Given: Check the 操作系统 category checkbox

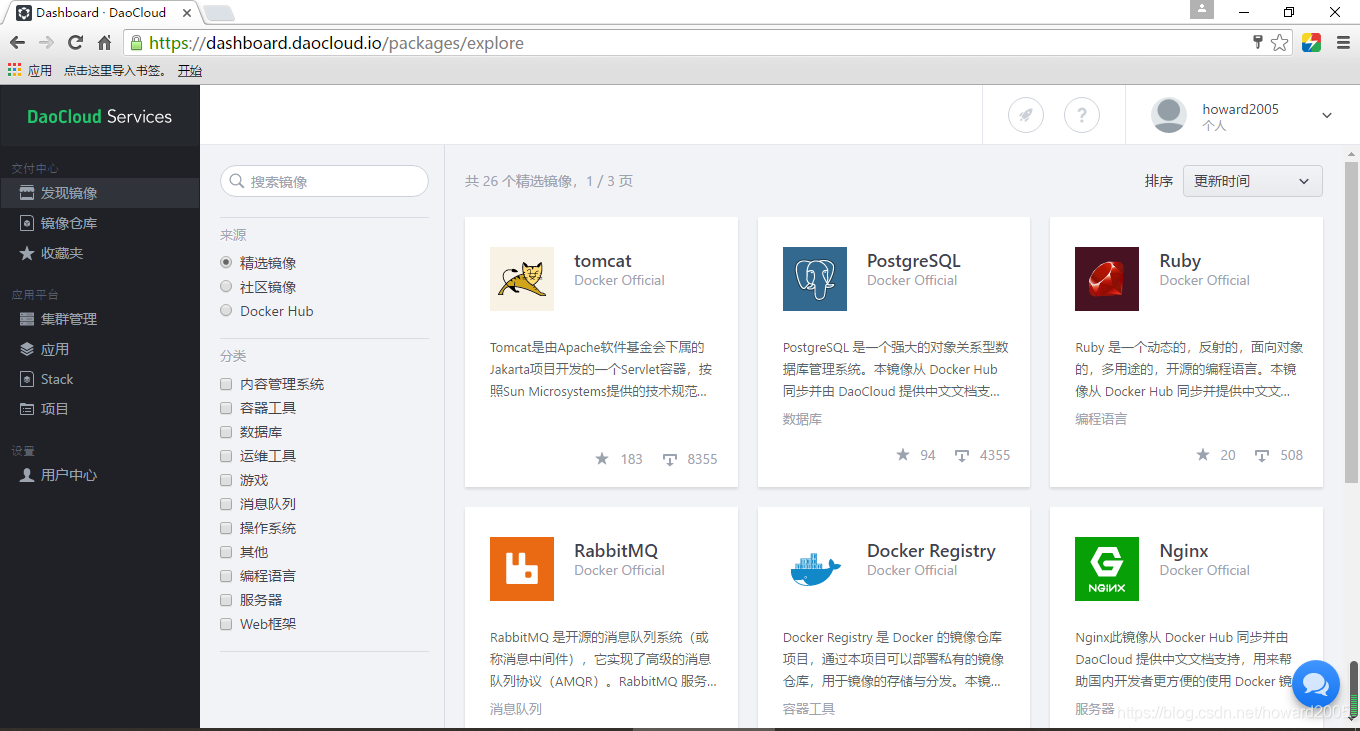Looking at the screenshot, I should pos(226,528).
